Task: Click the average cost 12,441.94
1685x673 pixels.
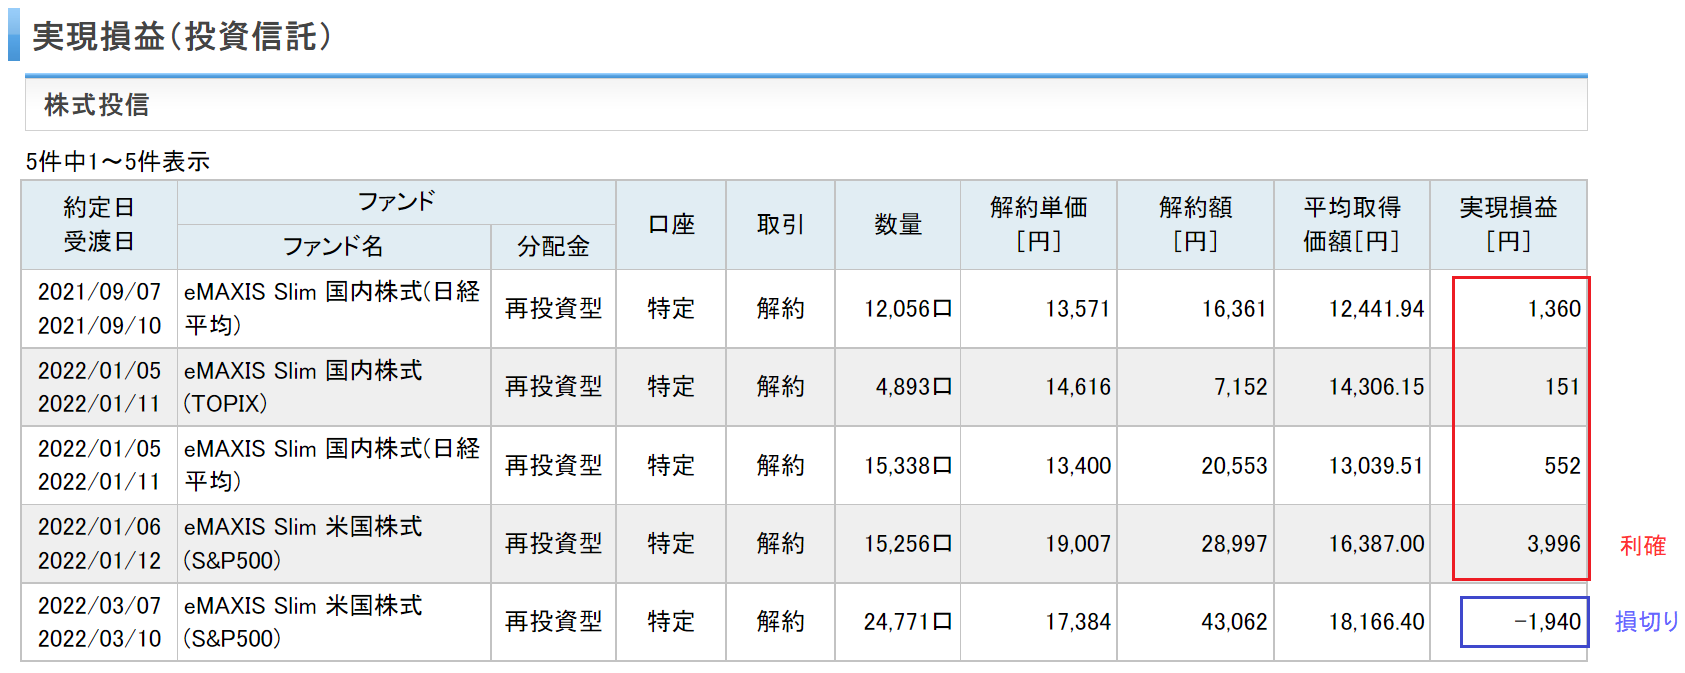Action: (1376, 309)
